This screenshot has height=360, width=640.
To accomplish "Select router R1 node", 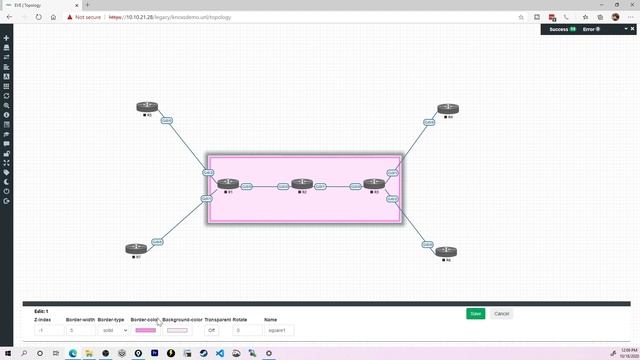I will tap(228, 184).
